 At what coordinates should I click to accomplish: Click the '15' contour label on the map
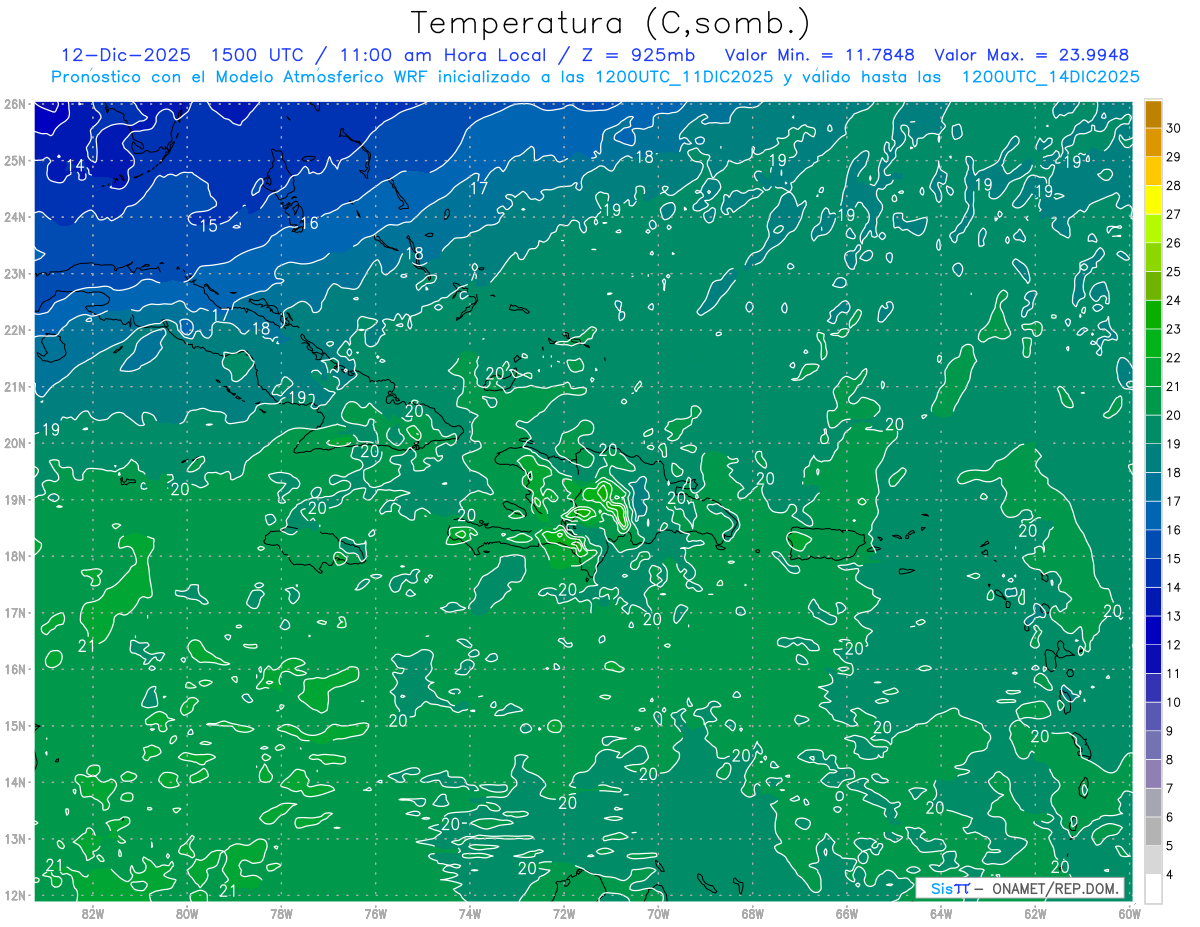pyautogui.click(x=208, y=225)
